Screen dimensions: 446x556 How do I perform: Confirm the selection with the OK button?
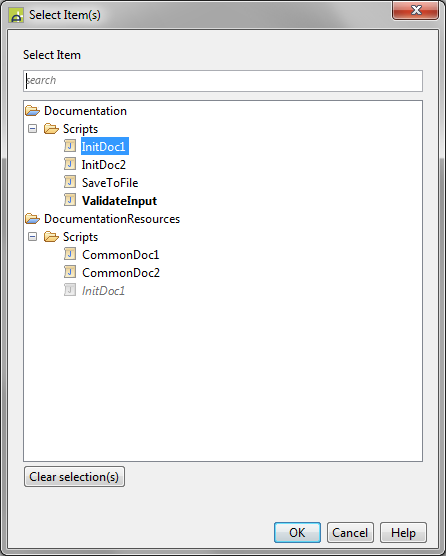[x=297, y=533]
